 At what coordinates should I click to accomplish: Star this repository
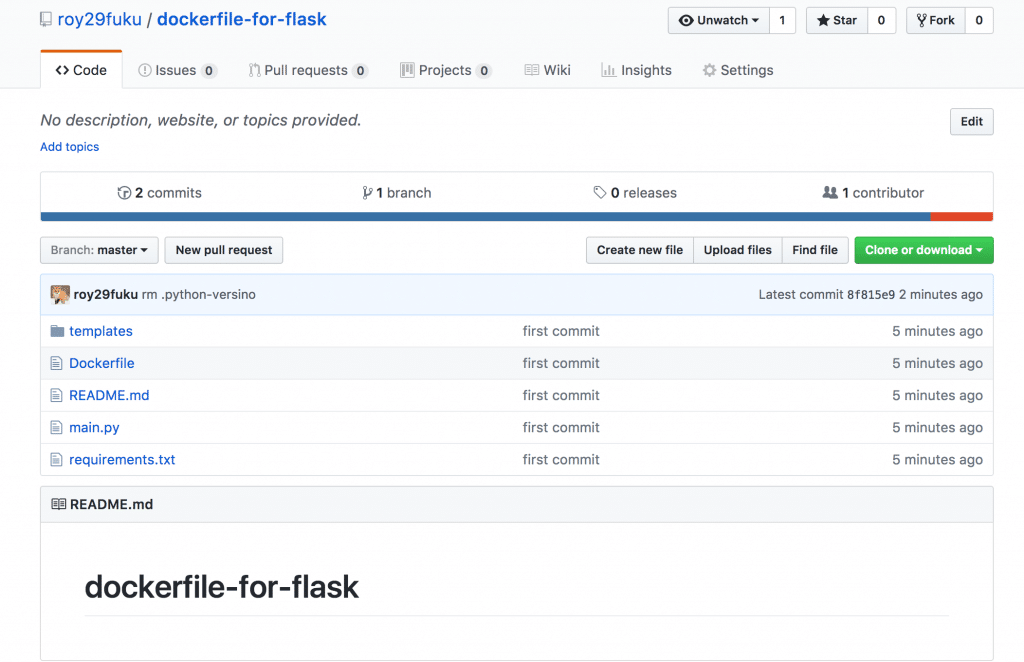point(837,20)
